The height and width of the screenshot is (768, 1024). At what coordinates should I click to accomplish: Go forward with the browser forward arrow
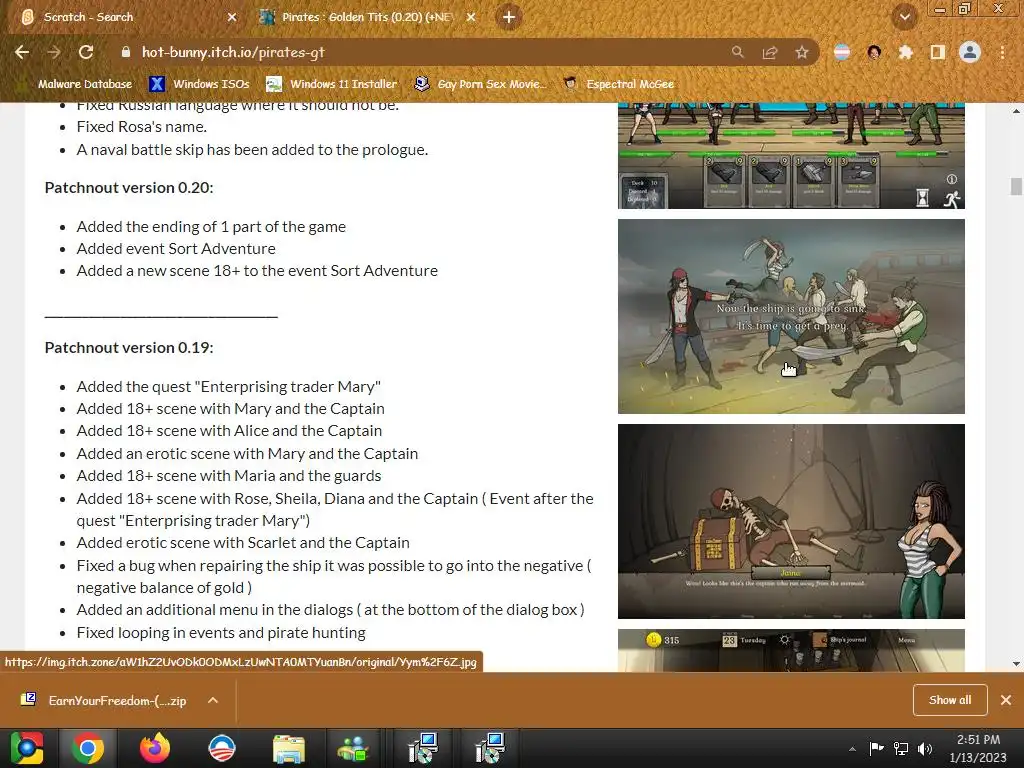click(54, 52)
